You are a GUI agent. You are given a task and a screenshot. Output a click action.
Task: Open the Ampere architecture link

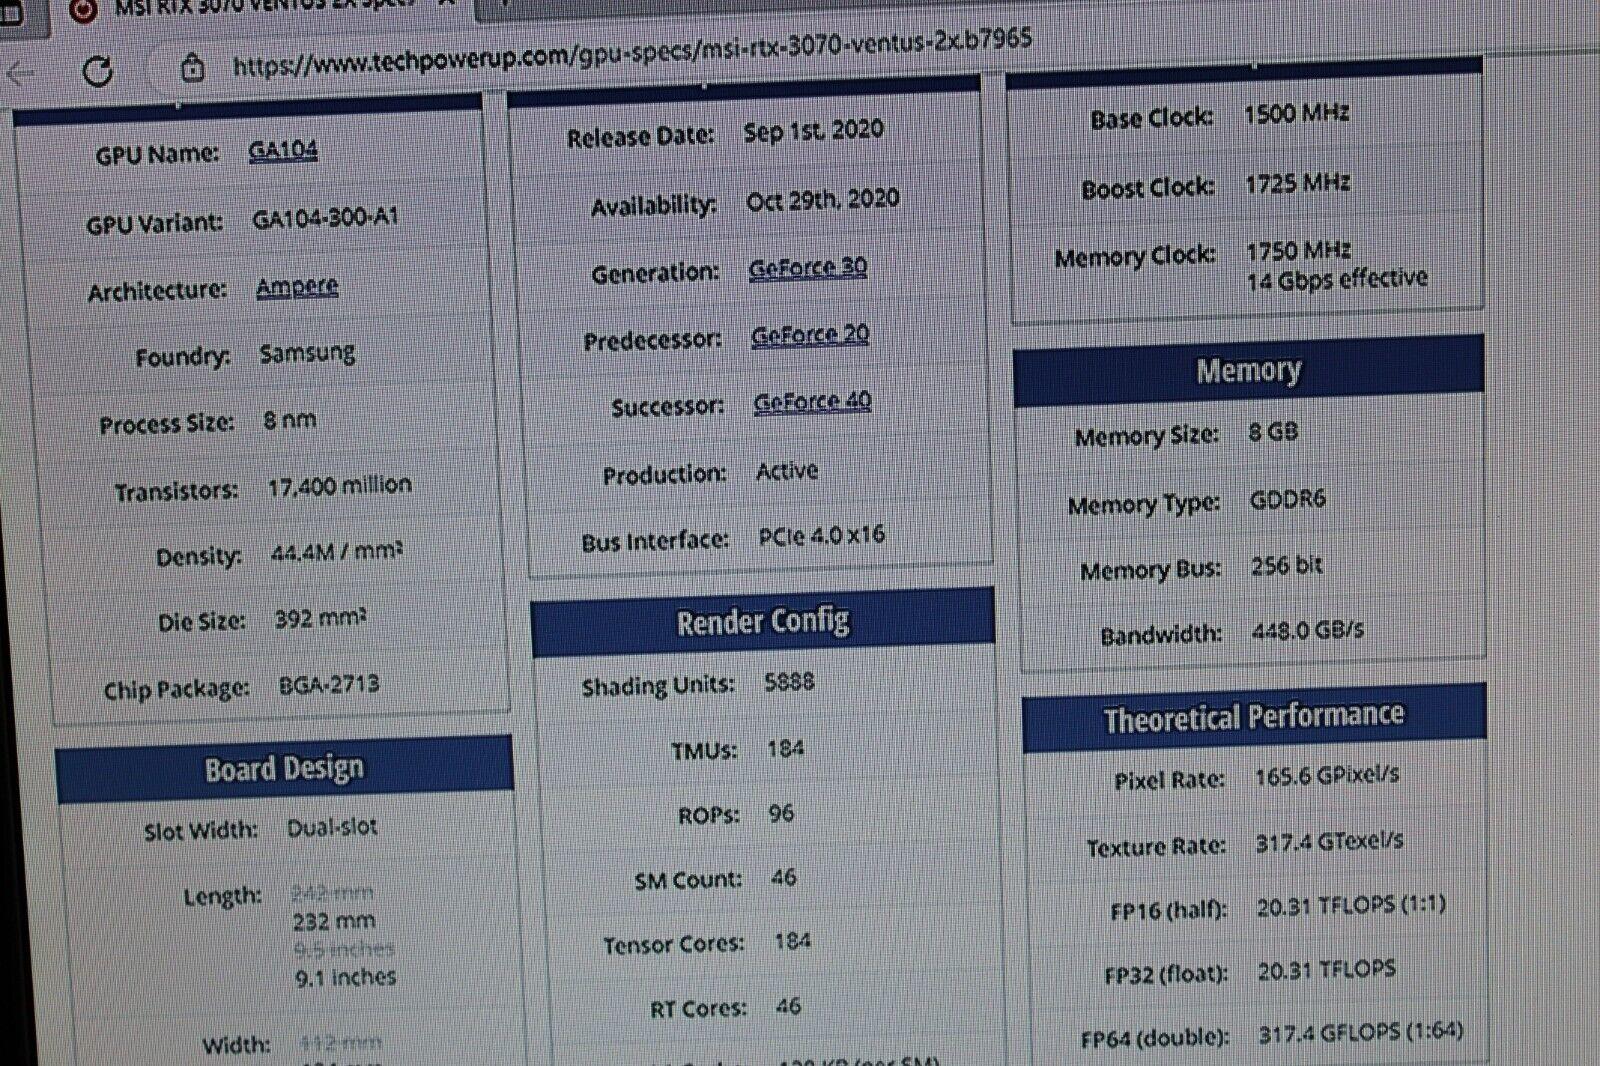[297, 287]
